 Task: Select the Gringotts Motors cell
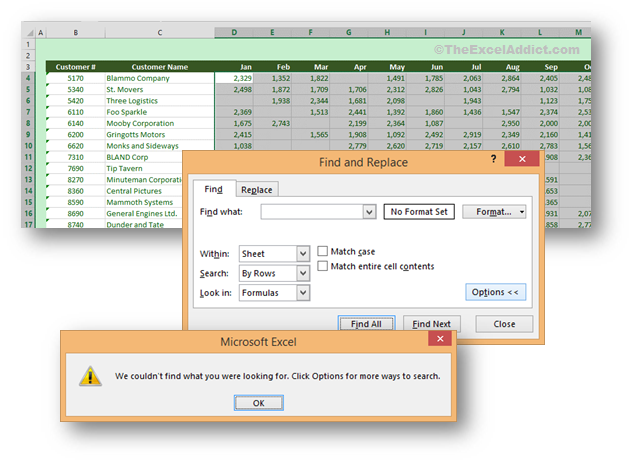(x=160, y=134)
